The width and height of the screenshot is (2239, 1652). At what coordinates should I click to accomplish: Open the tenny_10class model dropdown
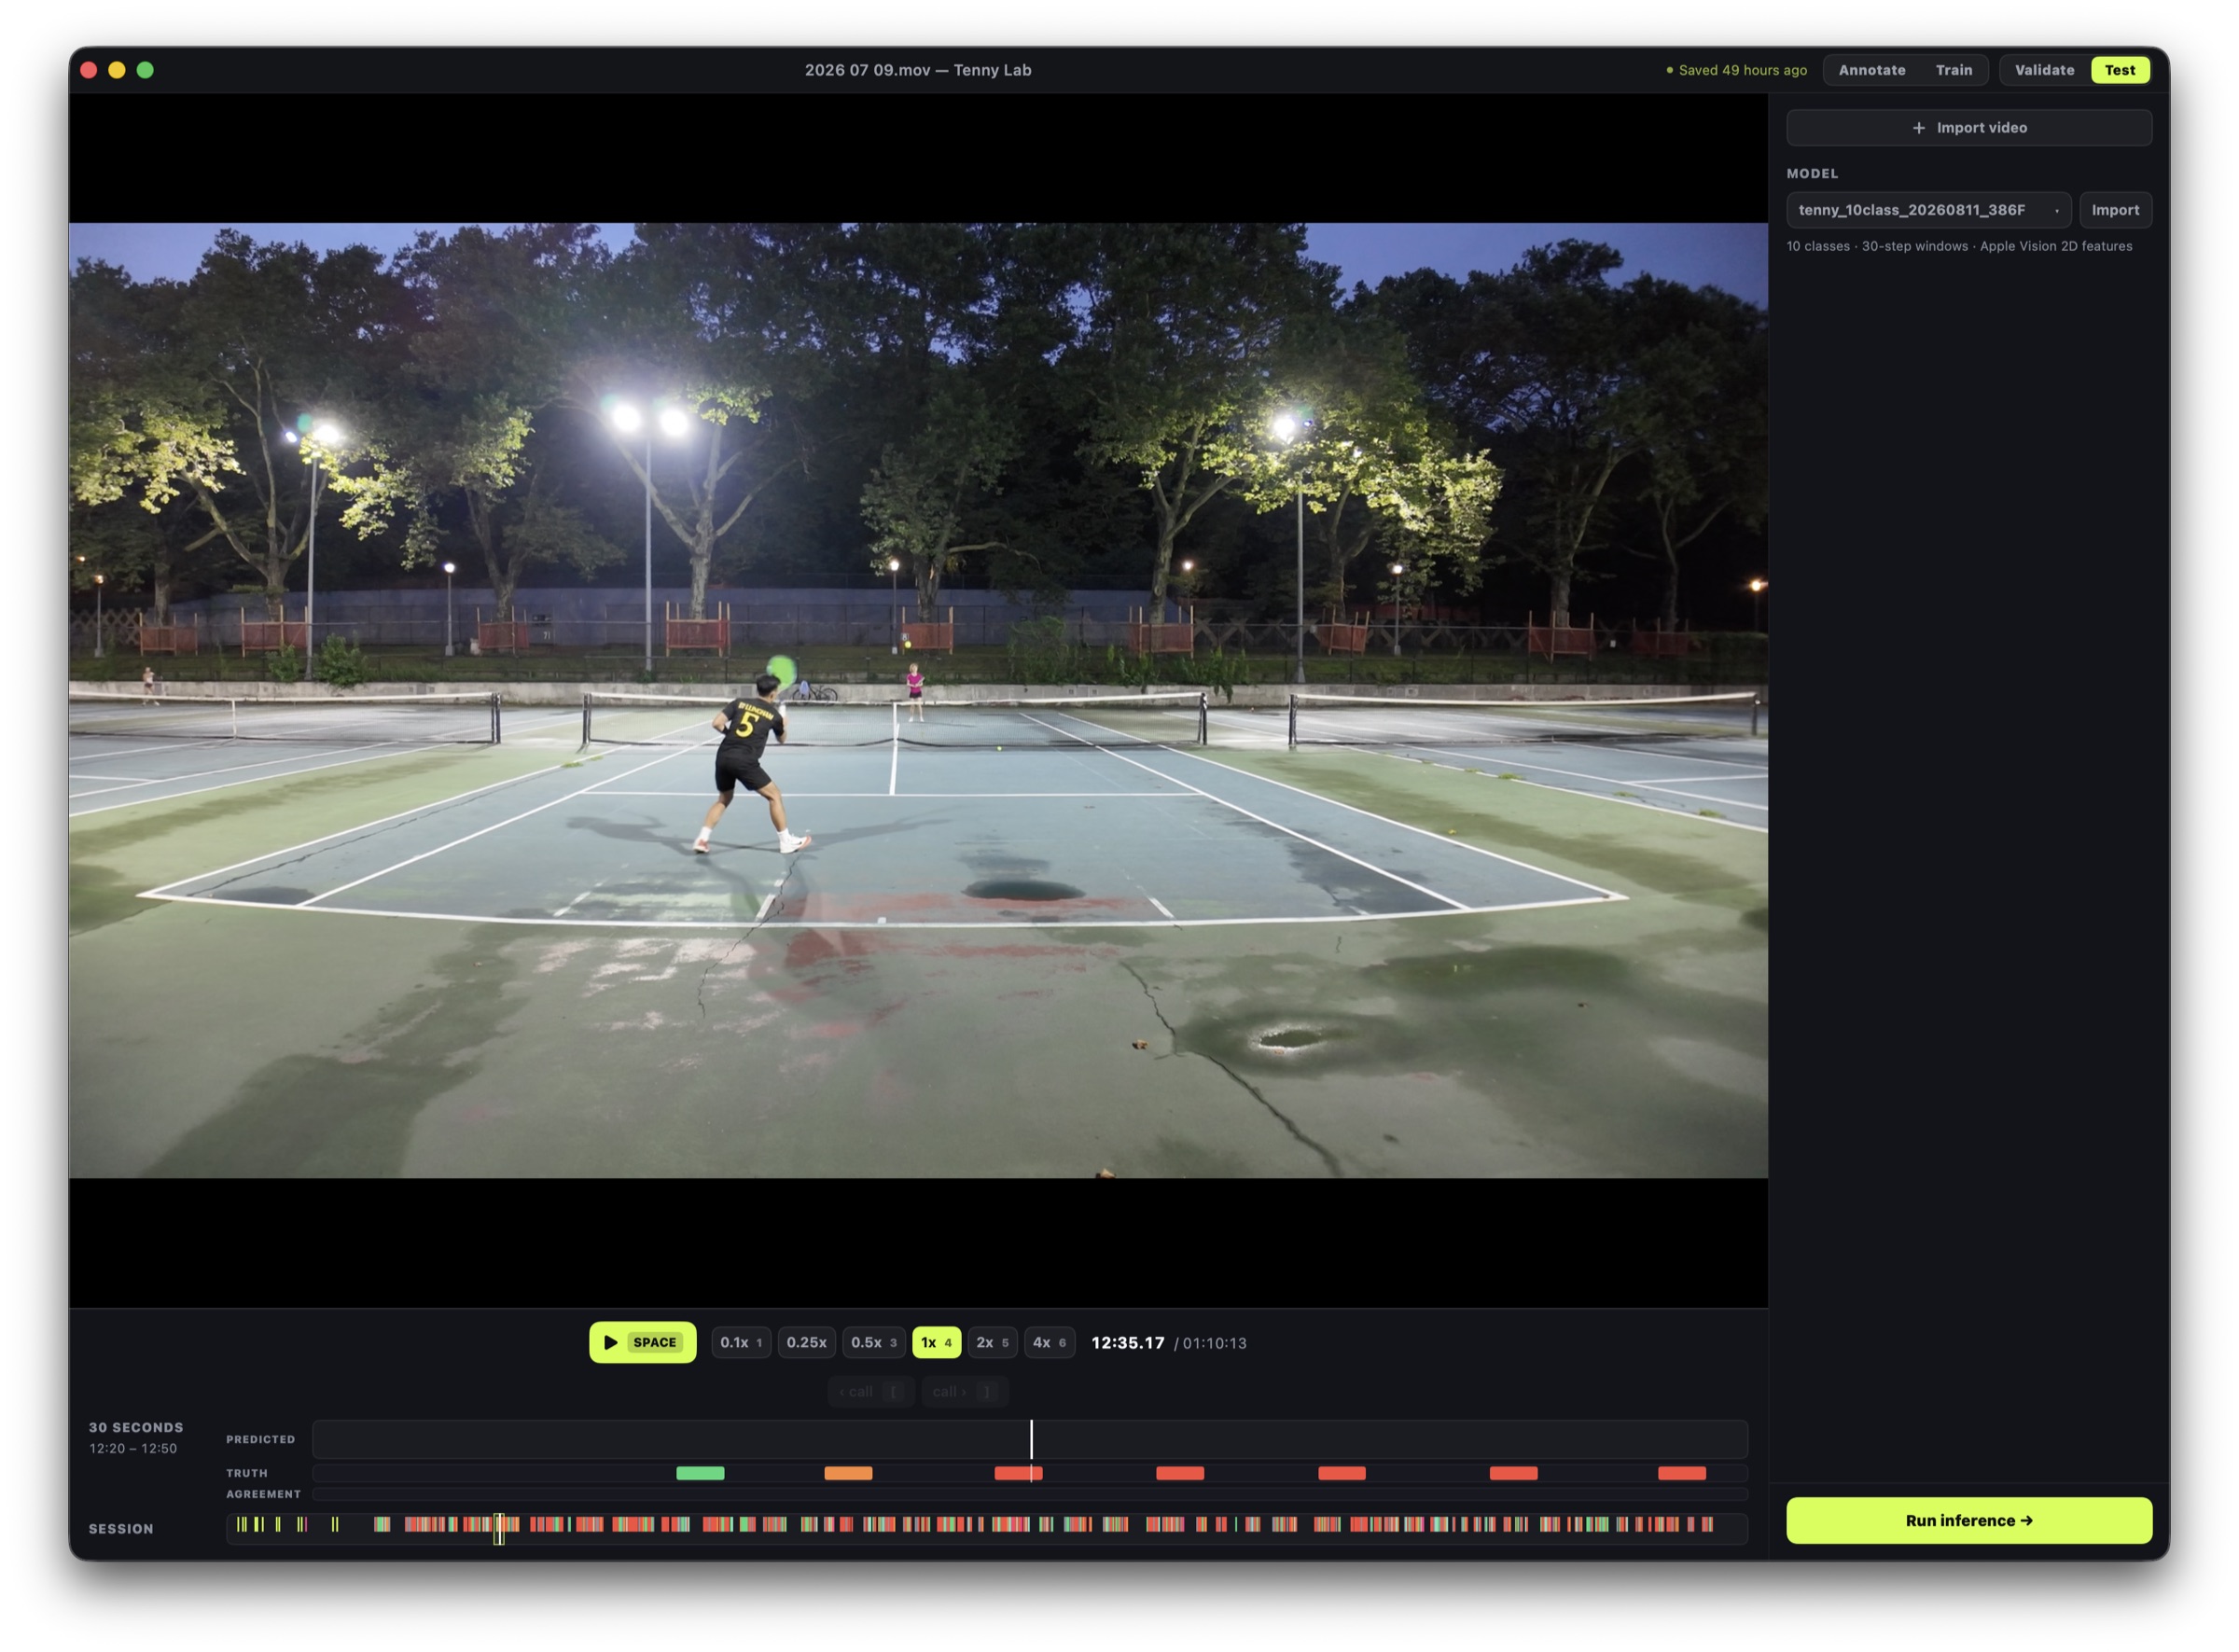[x=1927, y=210]
